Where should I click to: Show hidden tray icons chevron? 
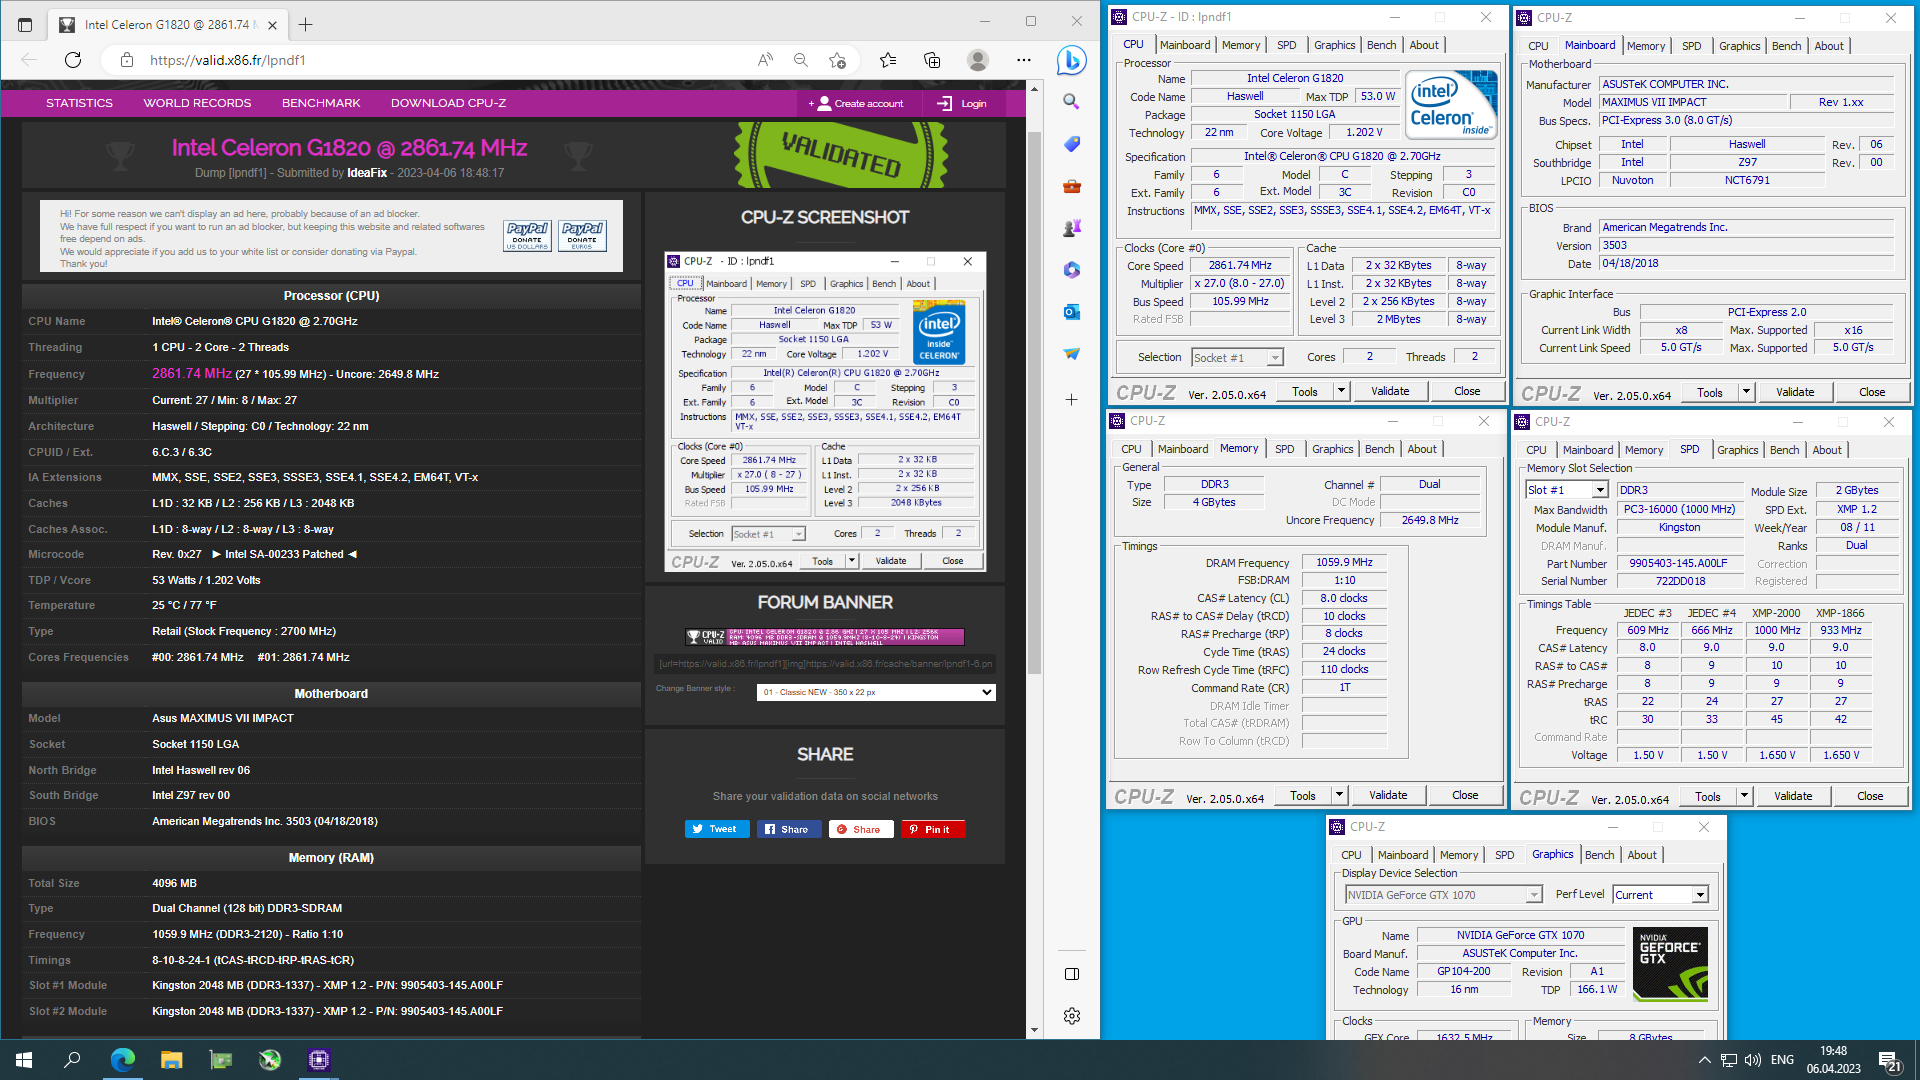1704,1060
